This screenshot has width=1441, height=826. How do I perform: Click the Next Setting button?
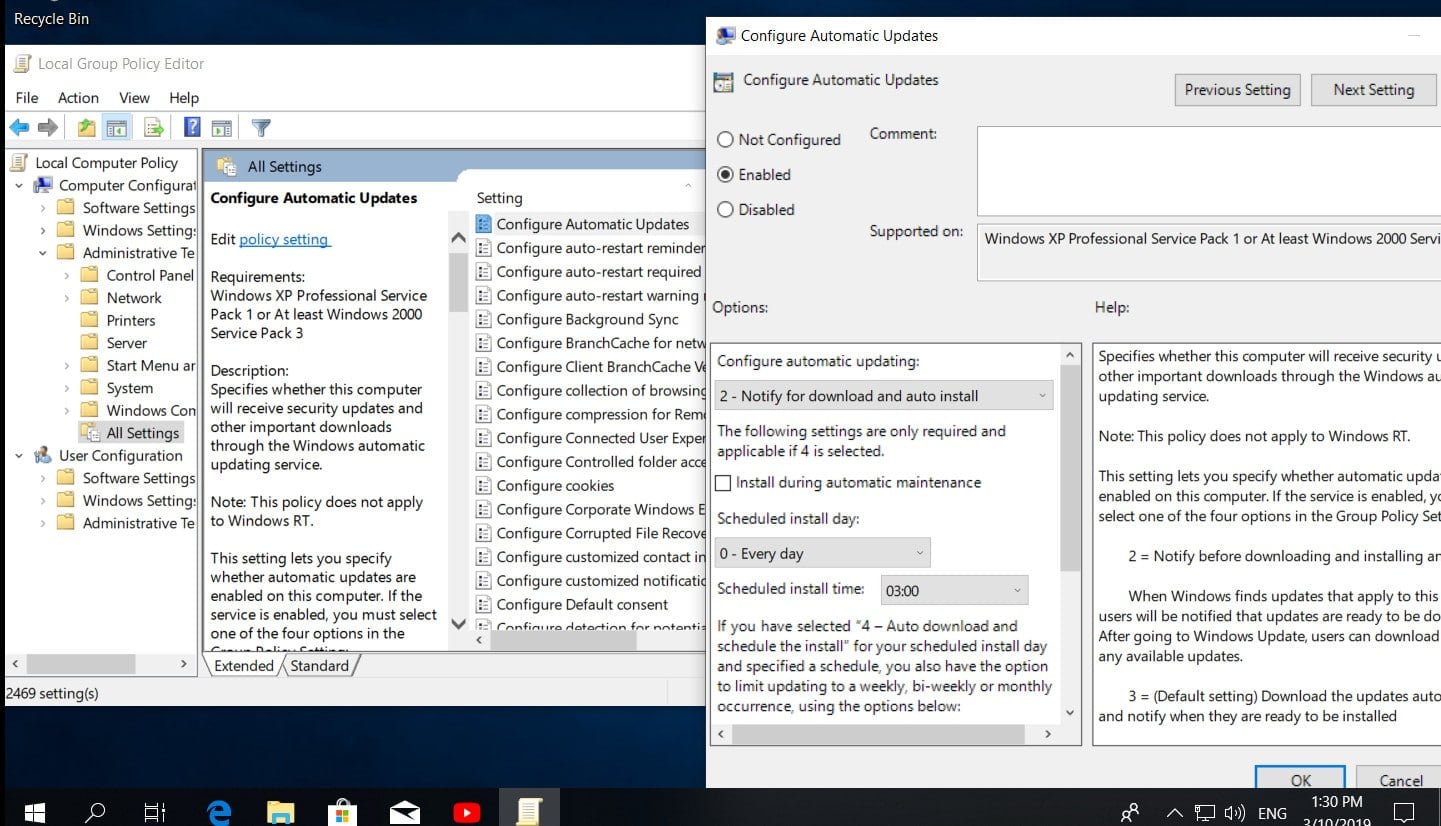[1374, 89]
